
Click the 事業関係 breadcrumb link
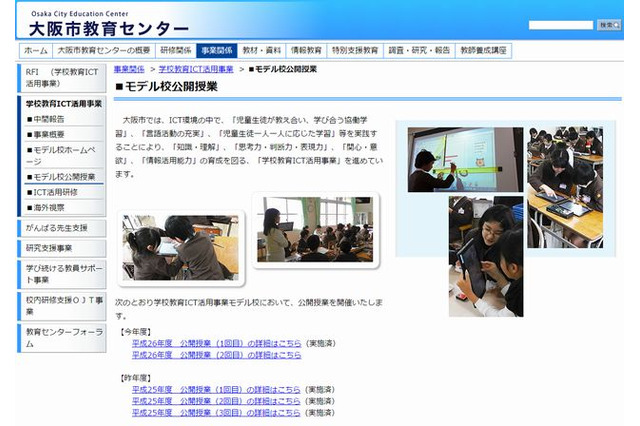coord(129,69)
